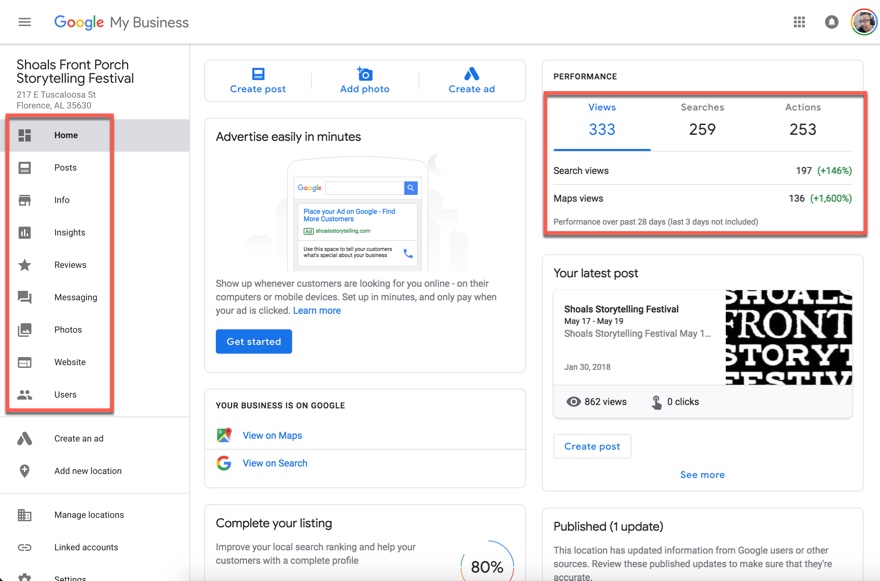Switch to the Searches performance tab
Screen dimensions: 880x581
[x=702, y=120]
